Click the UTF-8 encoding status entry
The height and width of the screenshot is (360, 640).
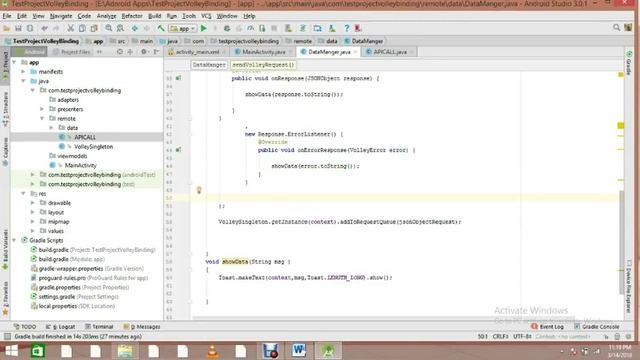[x=522, y=336]
